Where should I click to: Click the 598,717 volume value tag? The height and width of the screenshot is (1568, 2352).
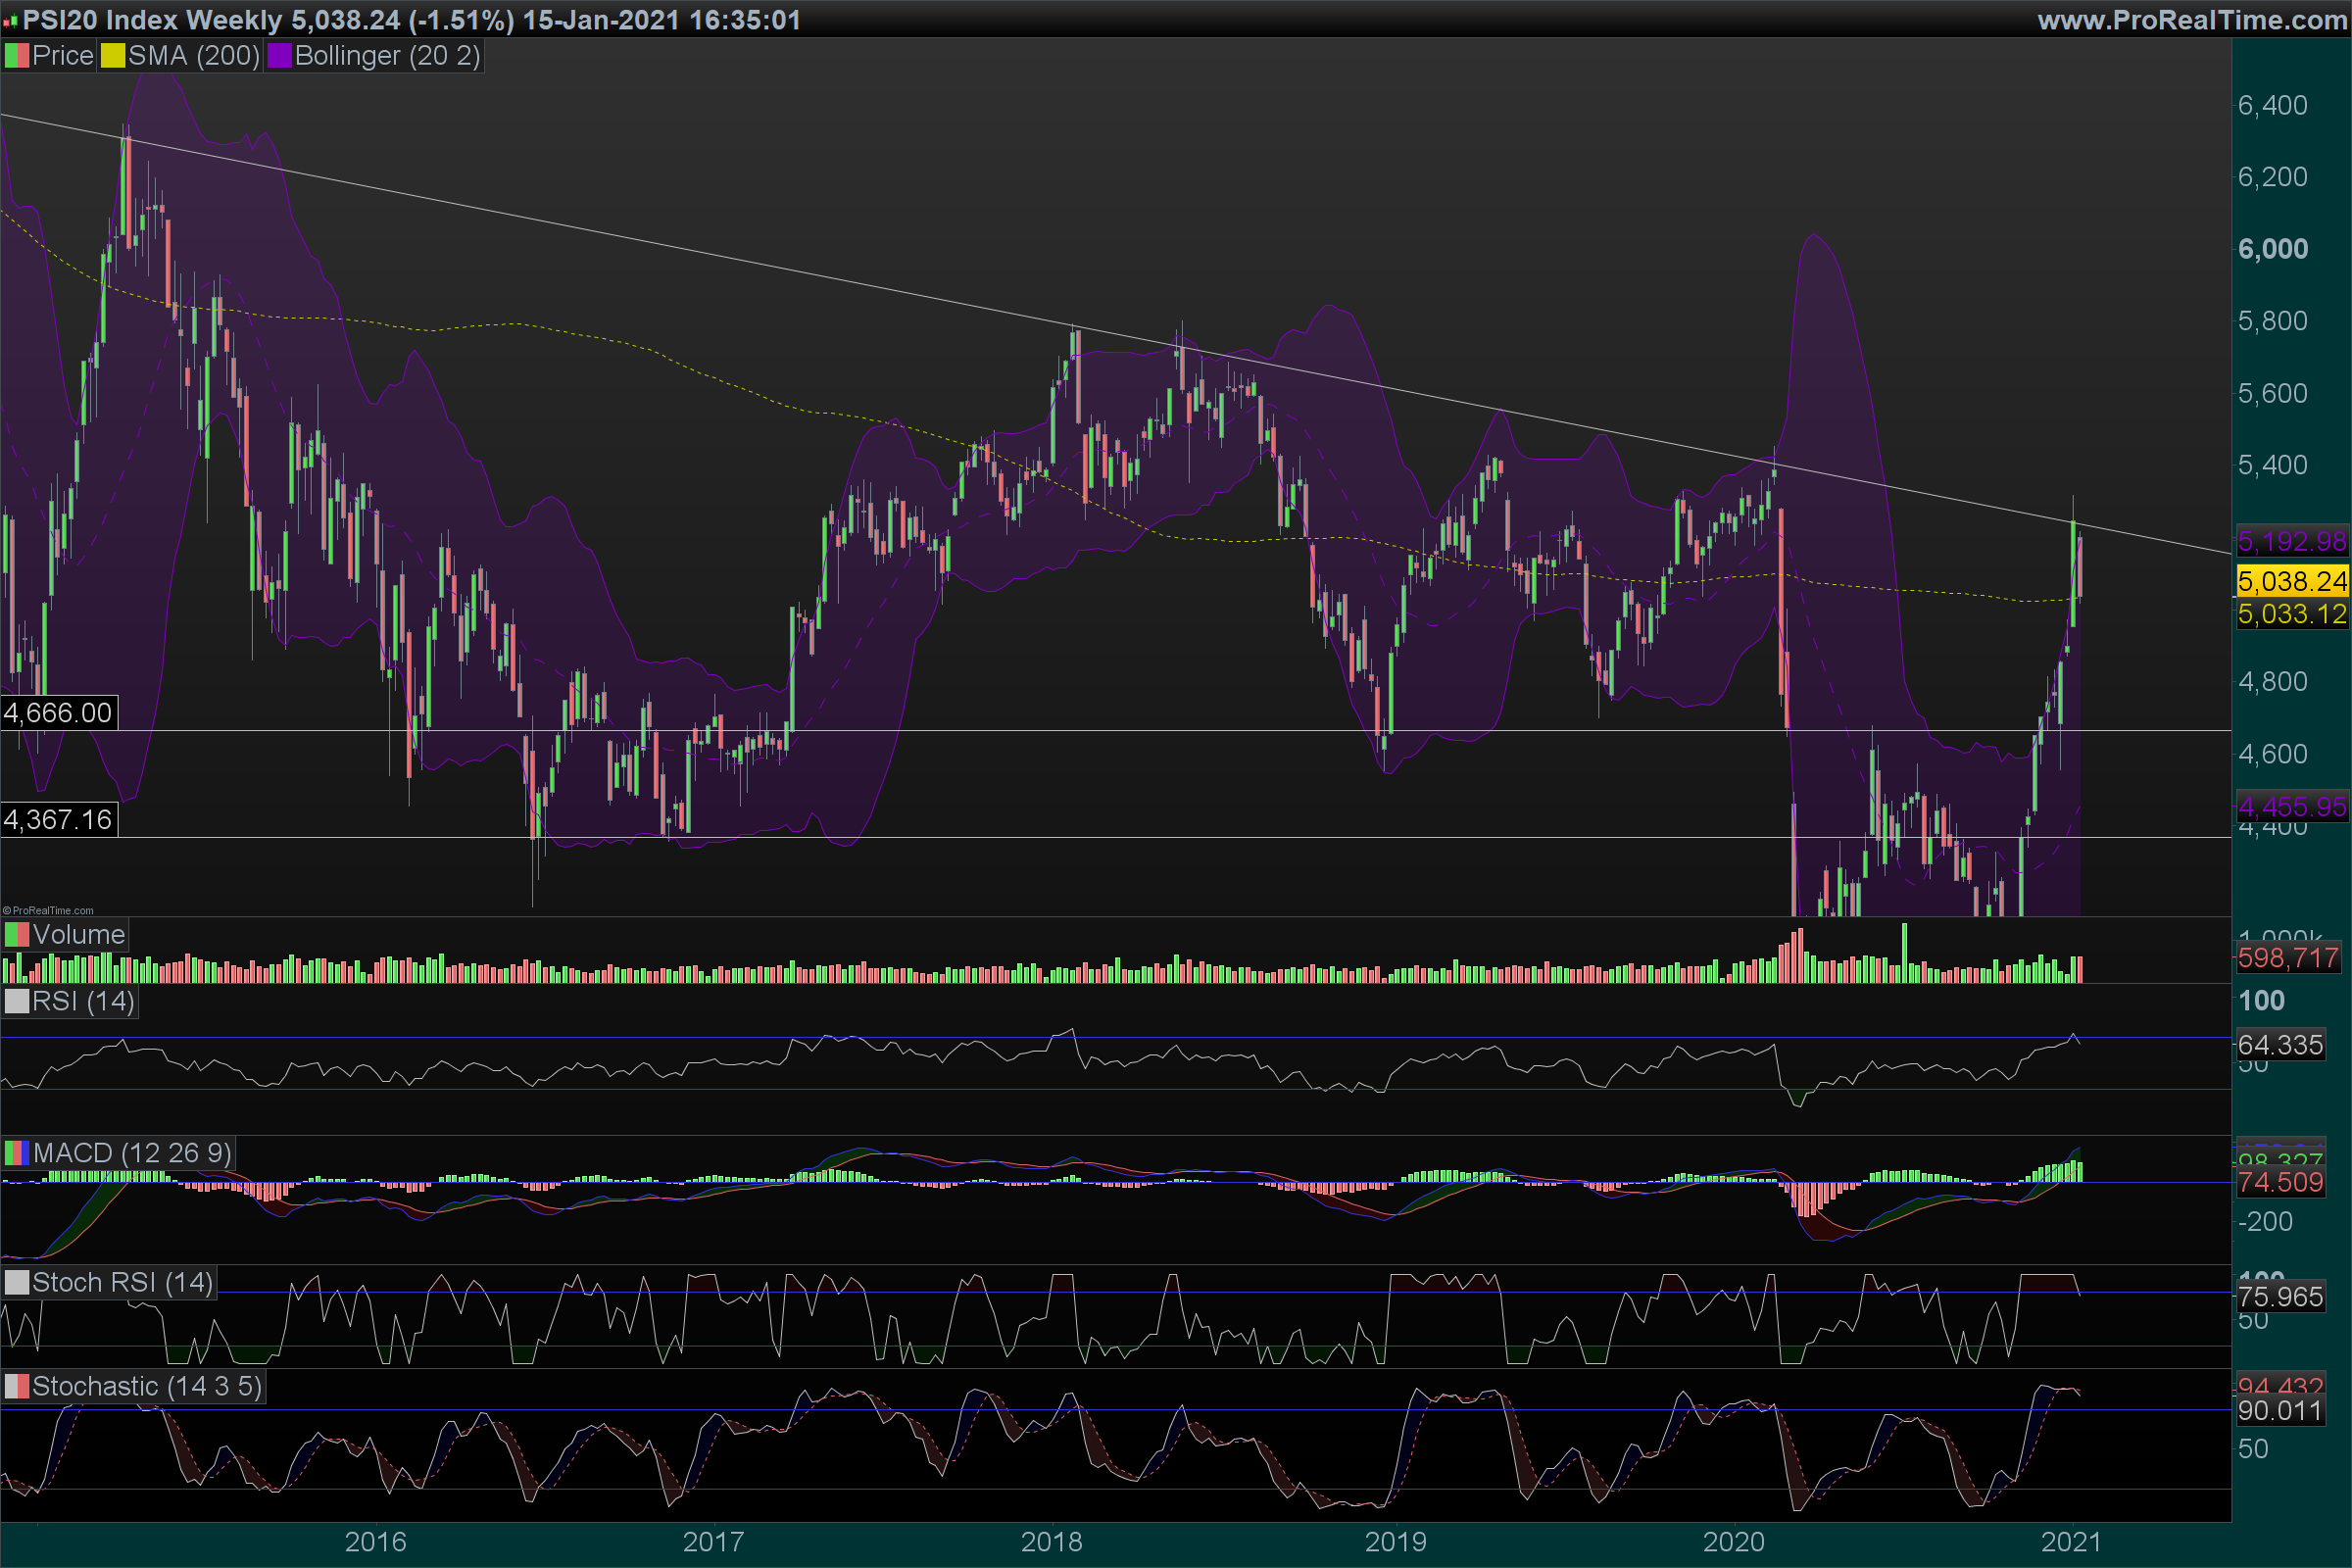[2287, 958]
